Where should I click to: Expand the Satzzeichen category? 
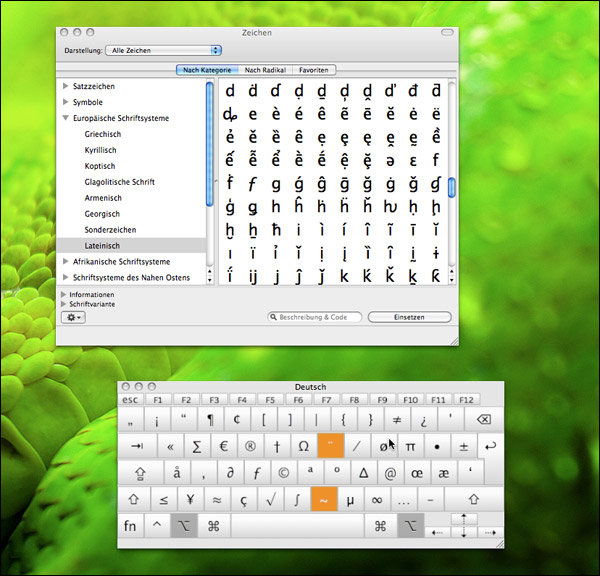[66, 87]
